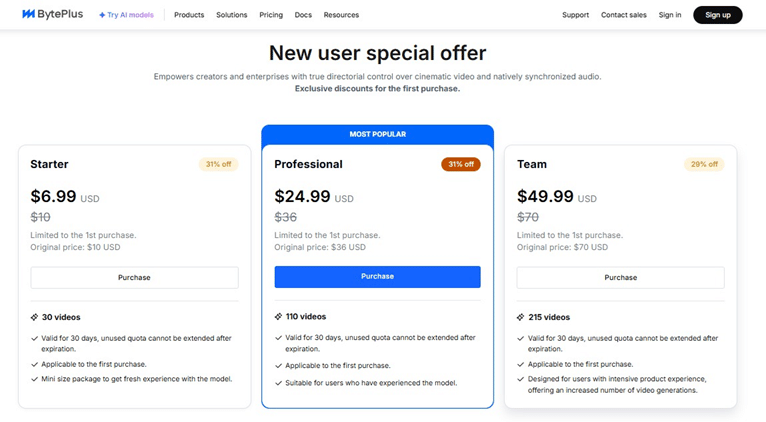Visit the Support link
The height and width of the screenshot is (422, 766).
point(575,15)
